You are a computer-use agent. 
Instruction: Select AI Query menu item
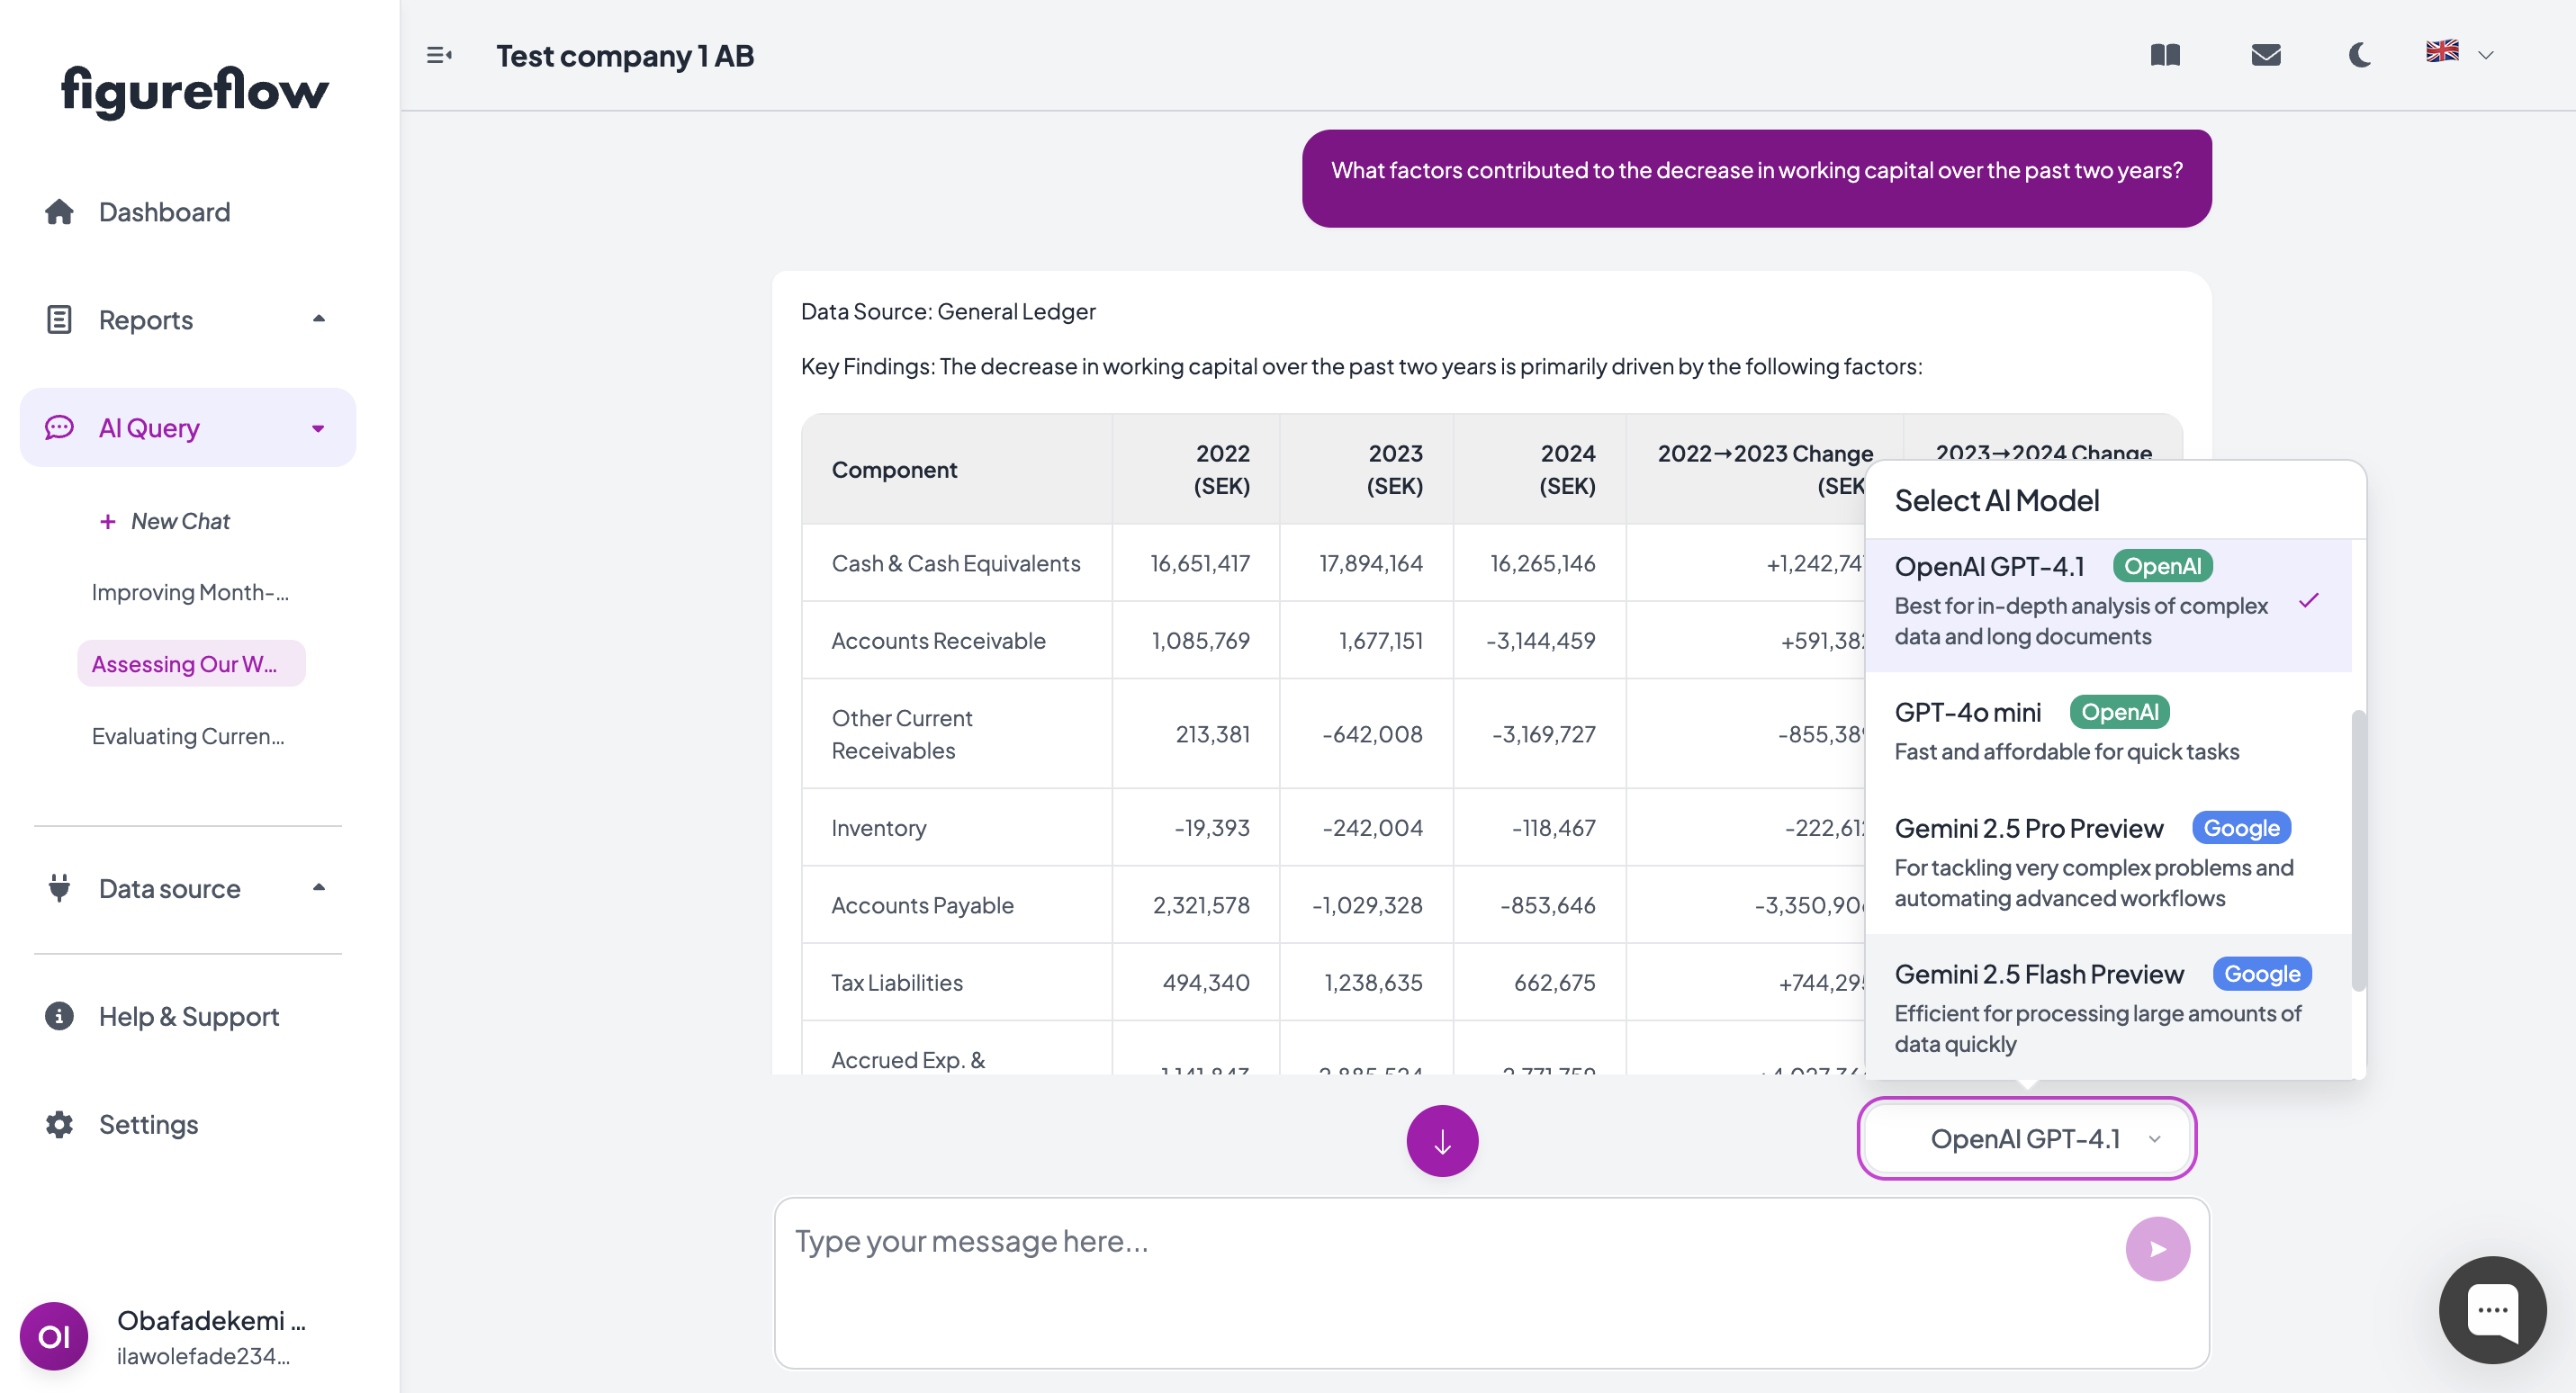[188, 428]
